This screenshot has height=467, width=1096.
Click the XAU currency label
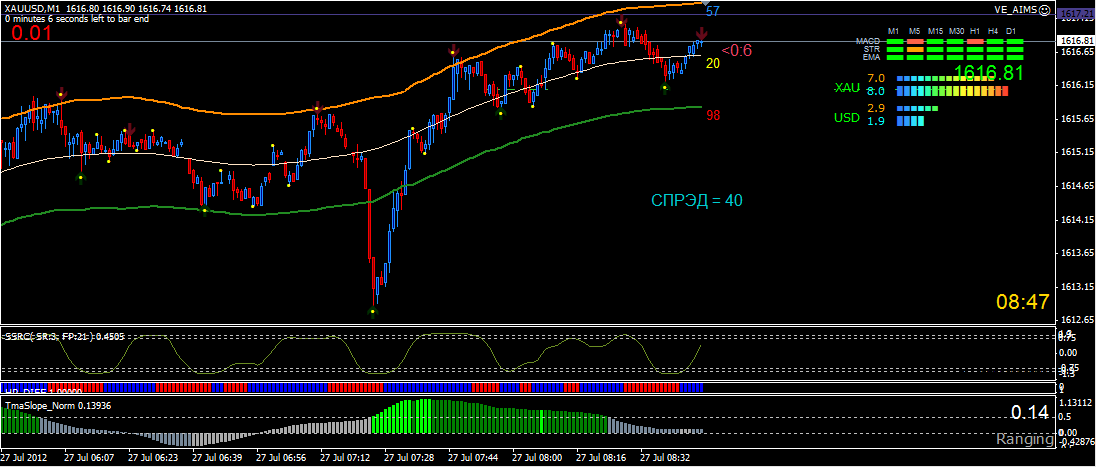tap(846, 88)
